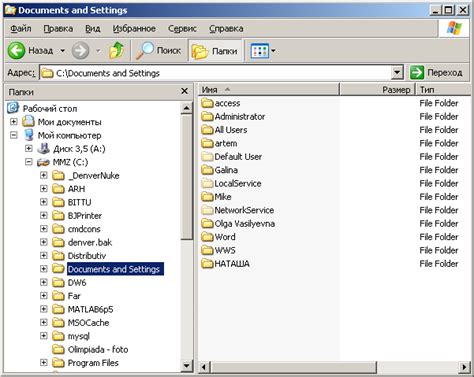Close the Папки side pane
474x377 pixels.
click(184, 91)
